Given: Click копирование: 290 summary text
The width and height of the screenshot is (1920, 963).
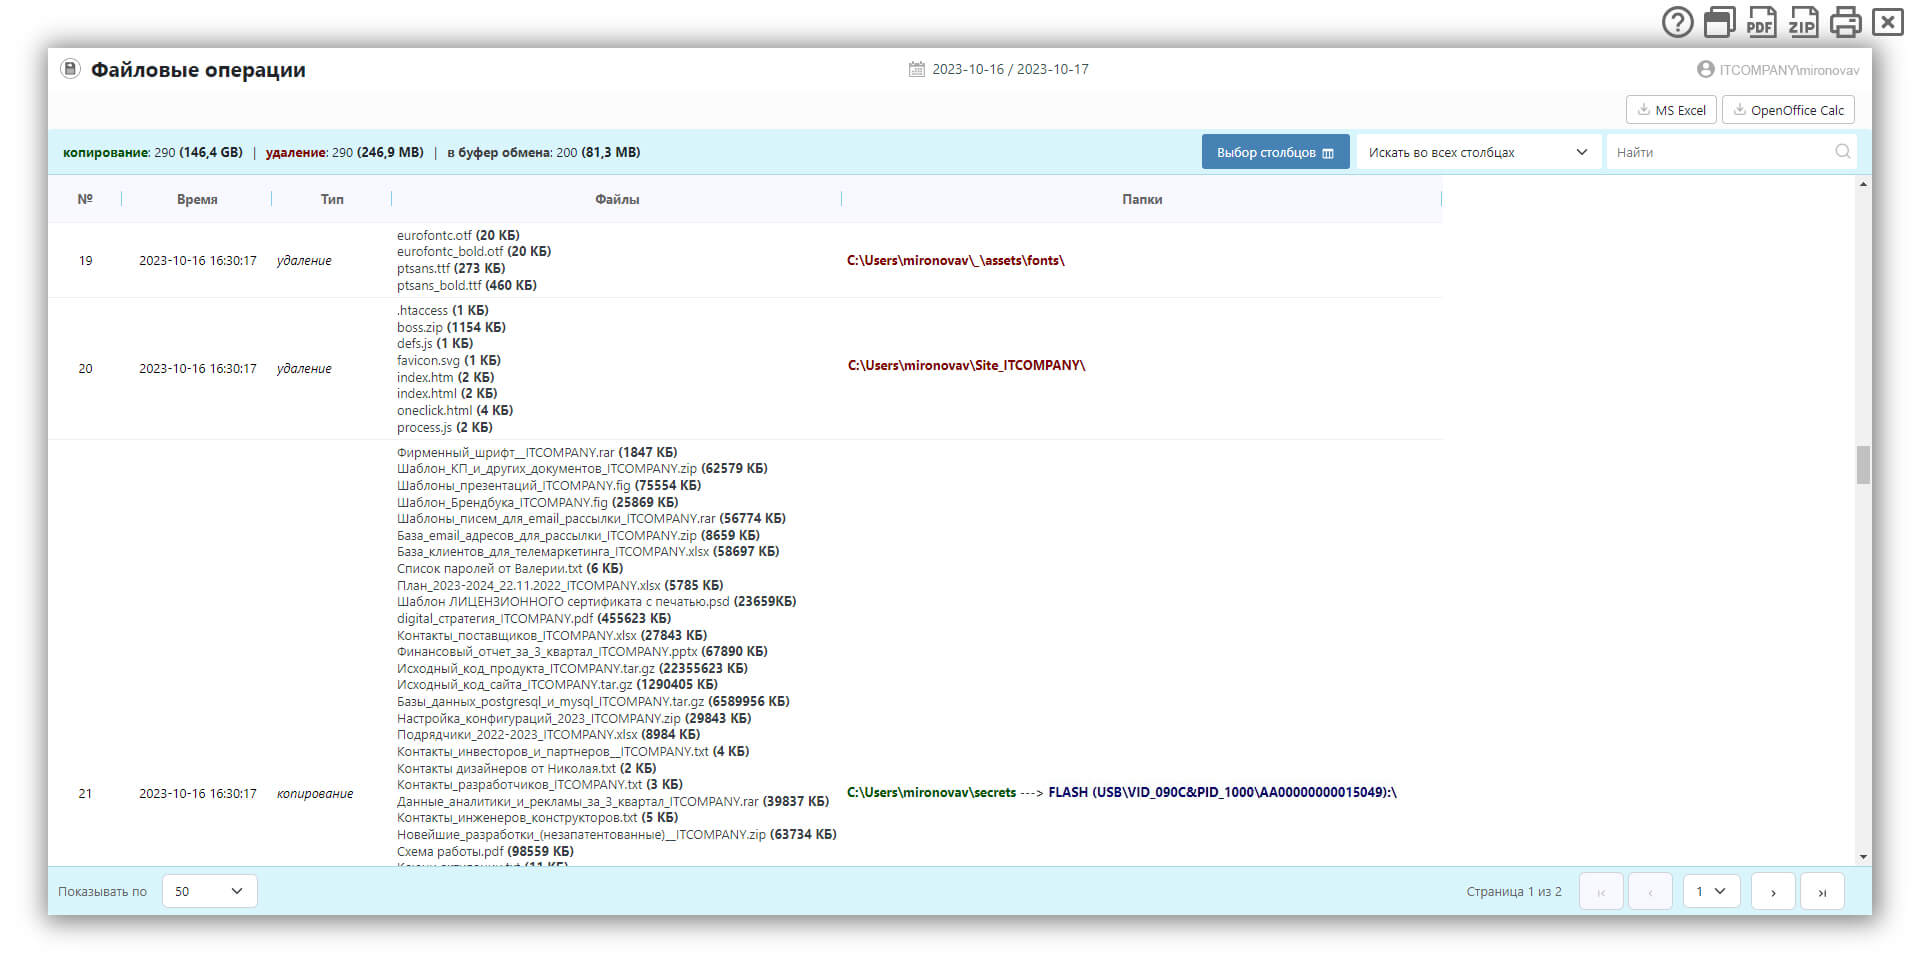Looking at the screenshot, I should (x=153, y=152).
